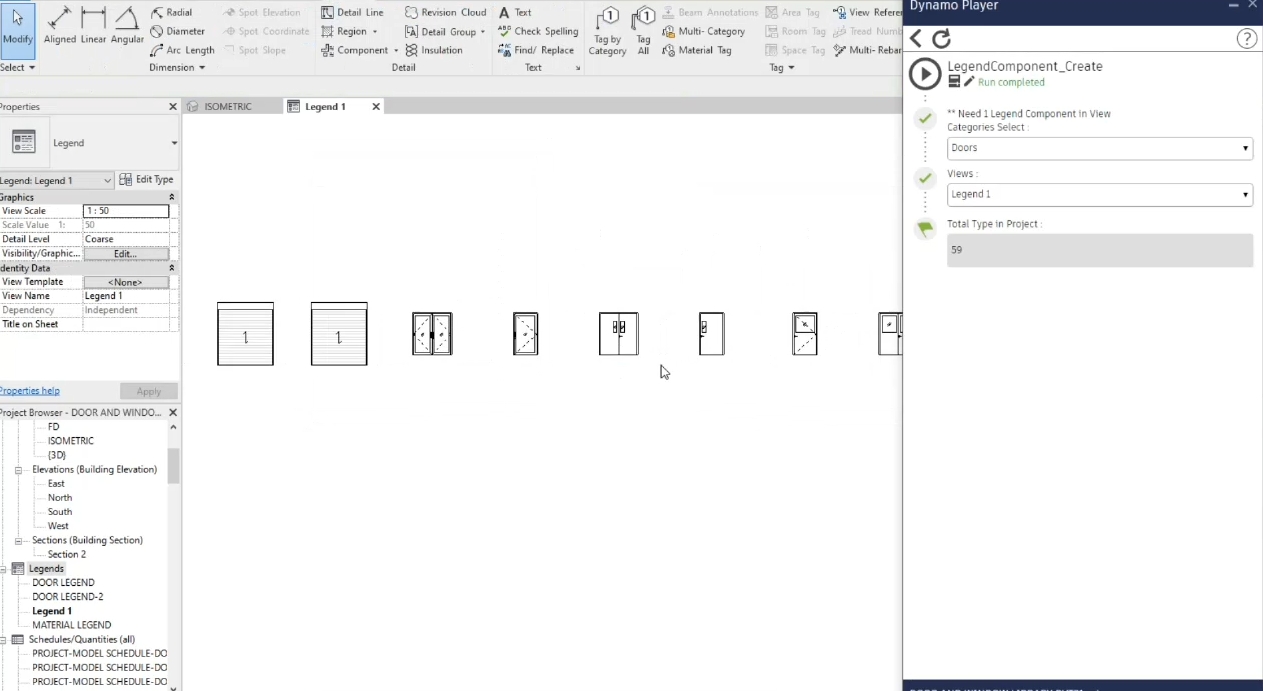Run the LegendComponent_Create script
This screenshot has height=691, width=1263.
pyautogui.click(x=925, y=74)
